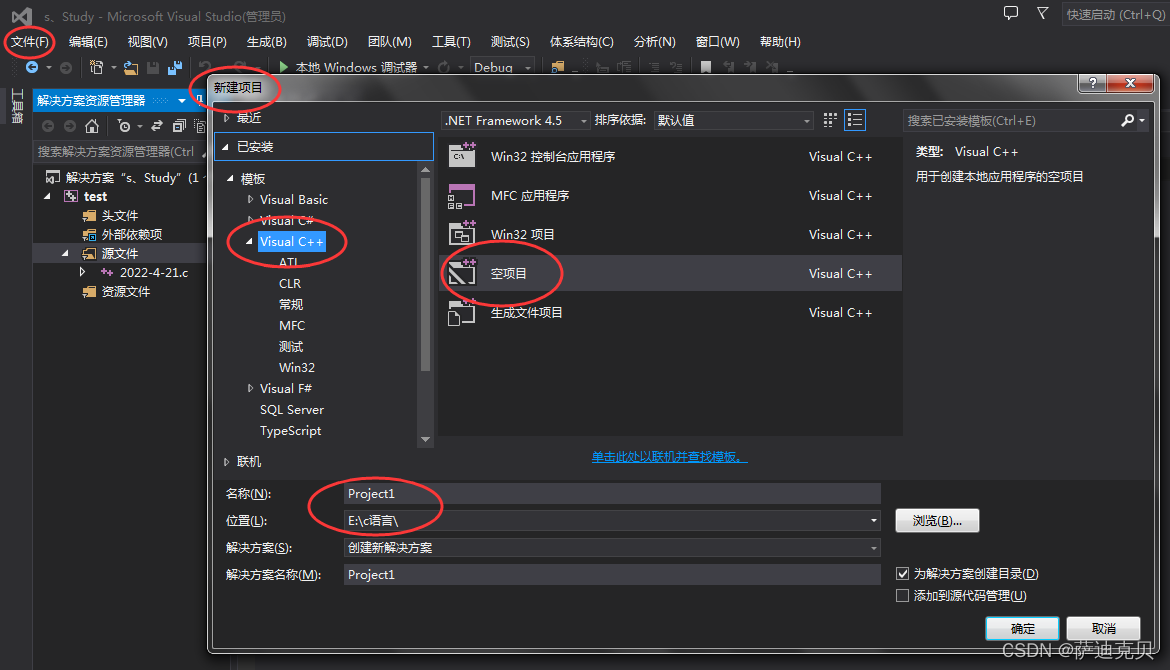Click the bookmark icon in main toolbar
Screen dimensions: 1170x670
706,67
